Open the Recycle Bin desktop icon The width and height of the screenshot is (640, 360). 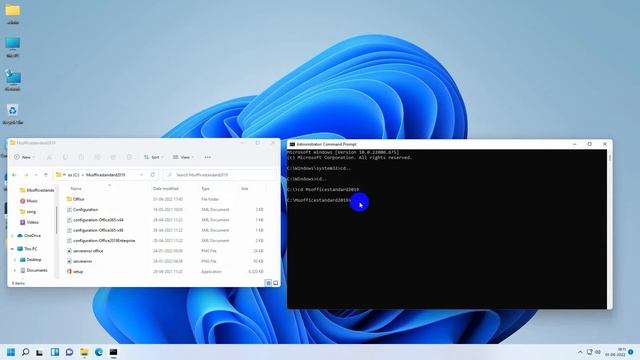click(13, 114)
